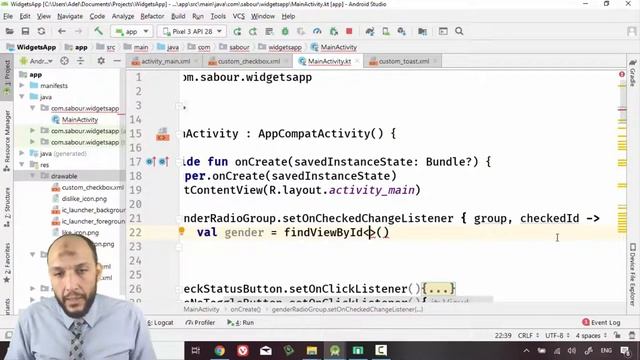Expand the java (generated) folder

click(22, 153)
